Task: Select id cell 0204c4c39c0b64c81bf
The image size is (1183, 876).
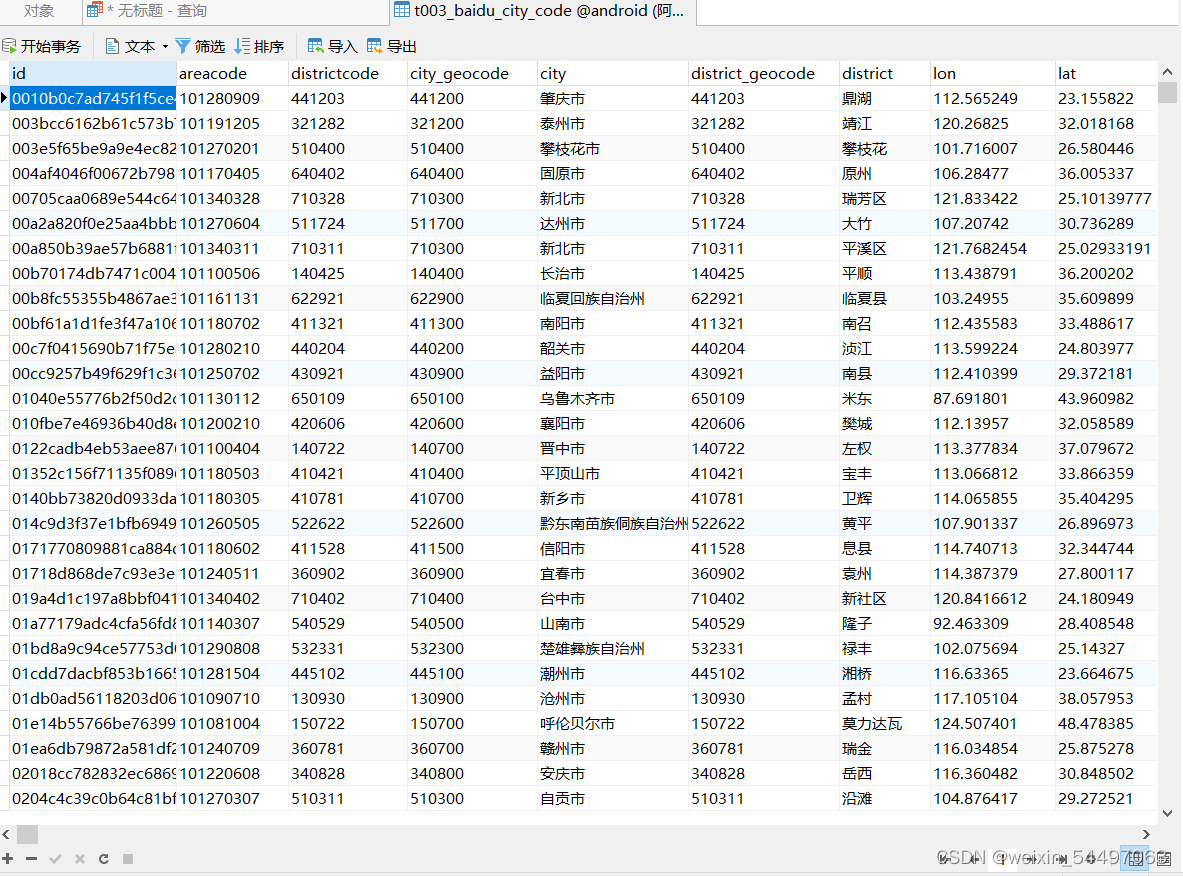Action: pos(94,798)
